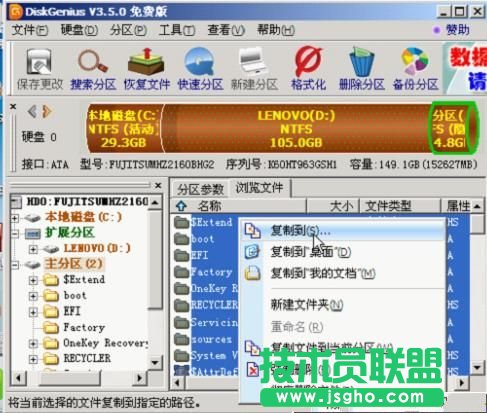Expand the LENOVO (D:) tree node
Screen dimensions: 487x413
pos(33,249)
